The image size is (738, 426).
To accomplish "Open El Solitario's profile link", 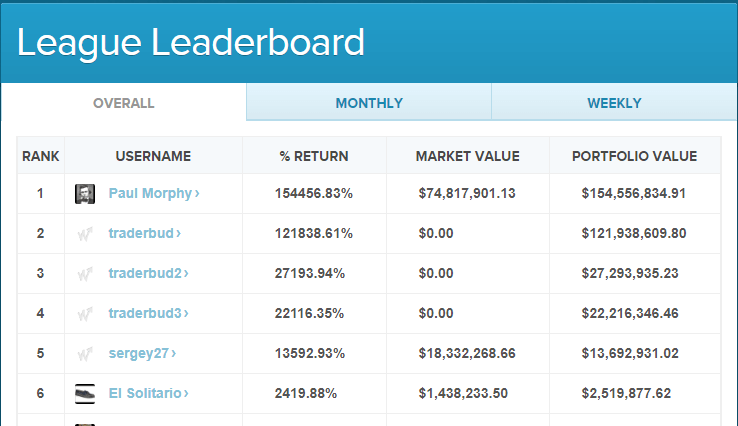I will (148, 393).
